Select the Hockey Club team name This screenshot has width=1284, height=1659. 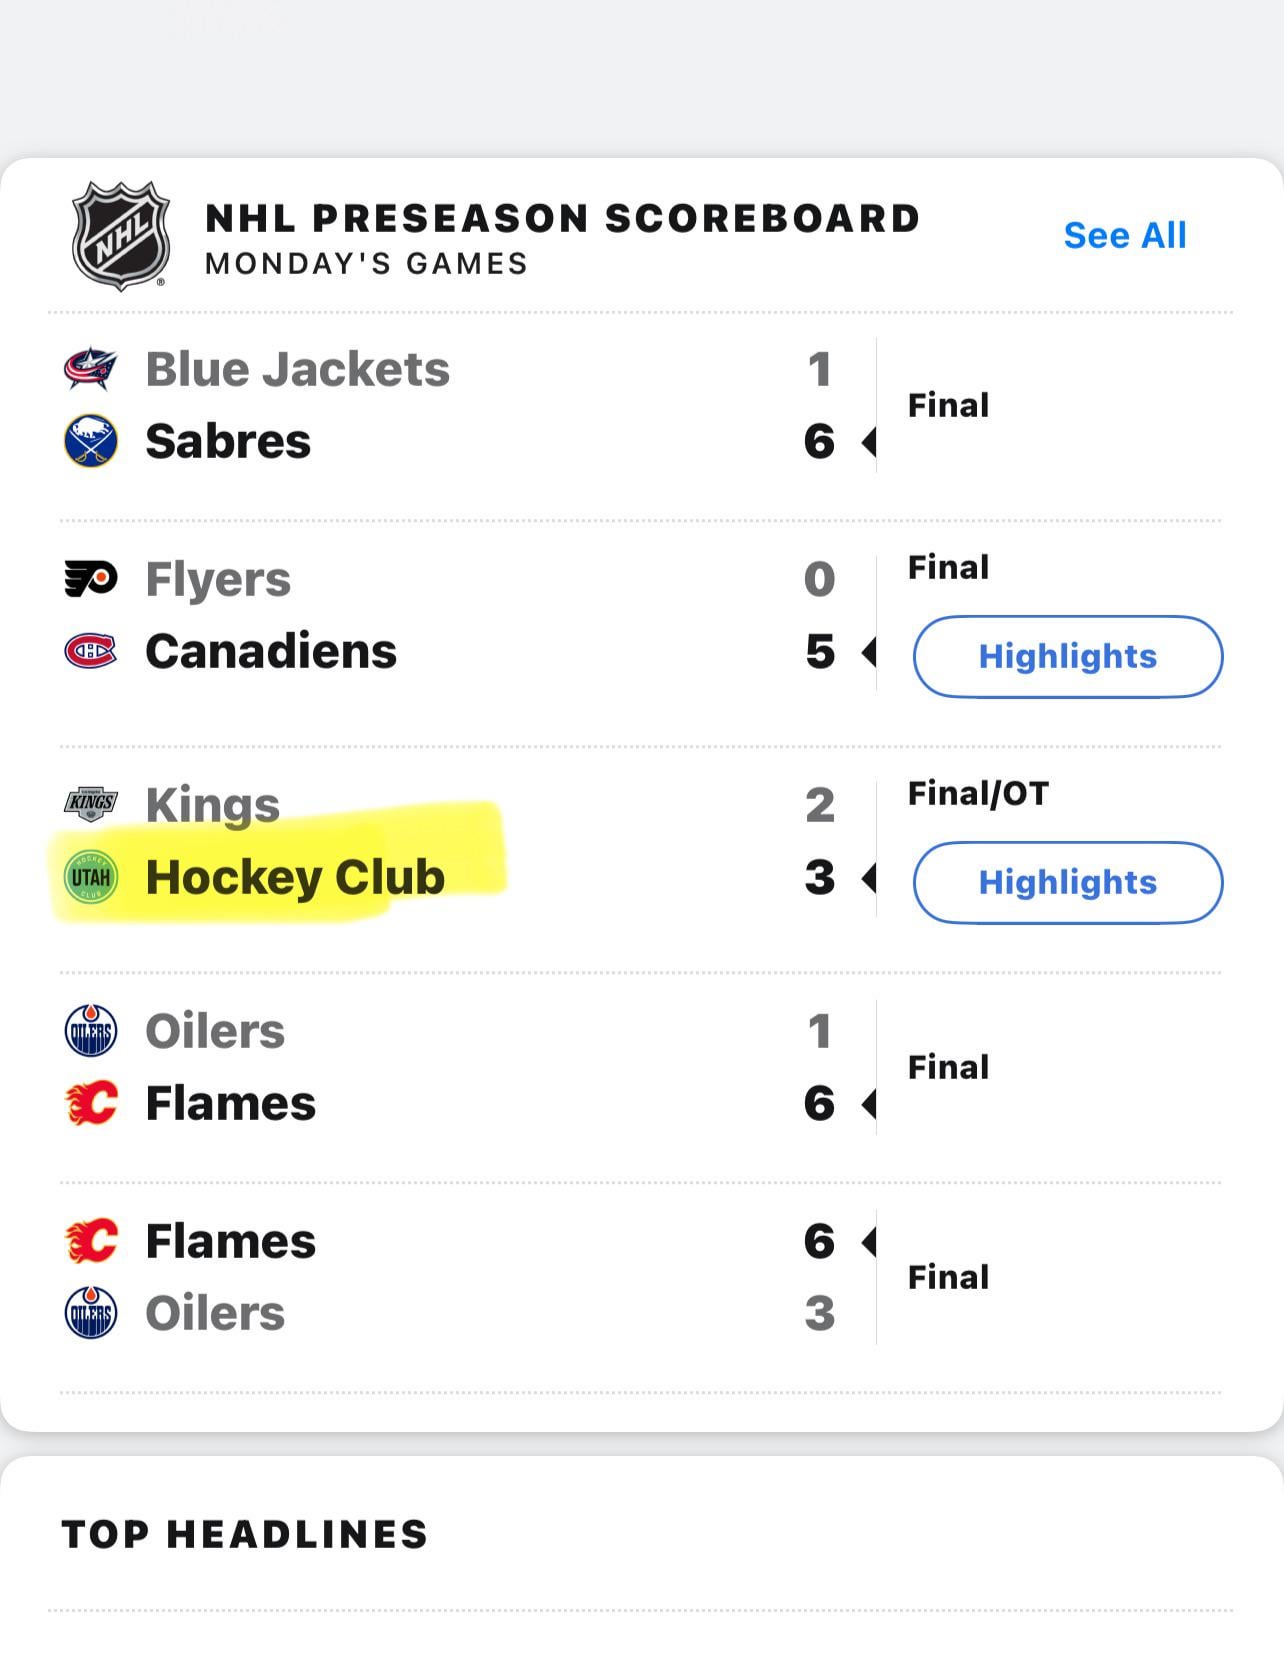click(295, 877)
